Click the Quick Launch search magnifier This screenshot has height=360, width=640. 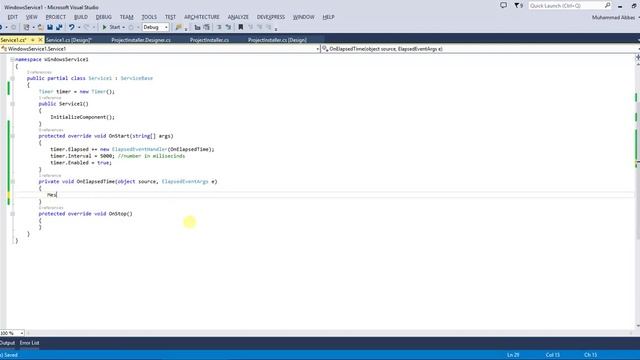coord(607,5)
